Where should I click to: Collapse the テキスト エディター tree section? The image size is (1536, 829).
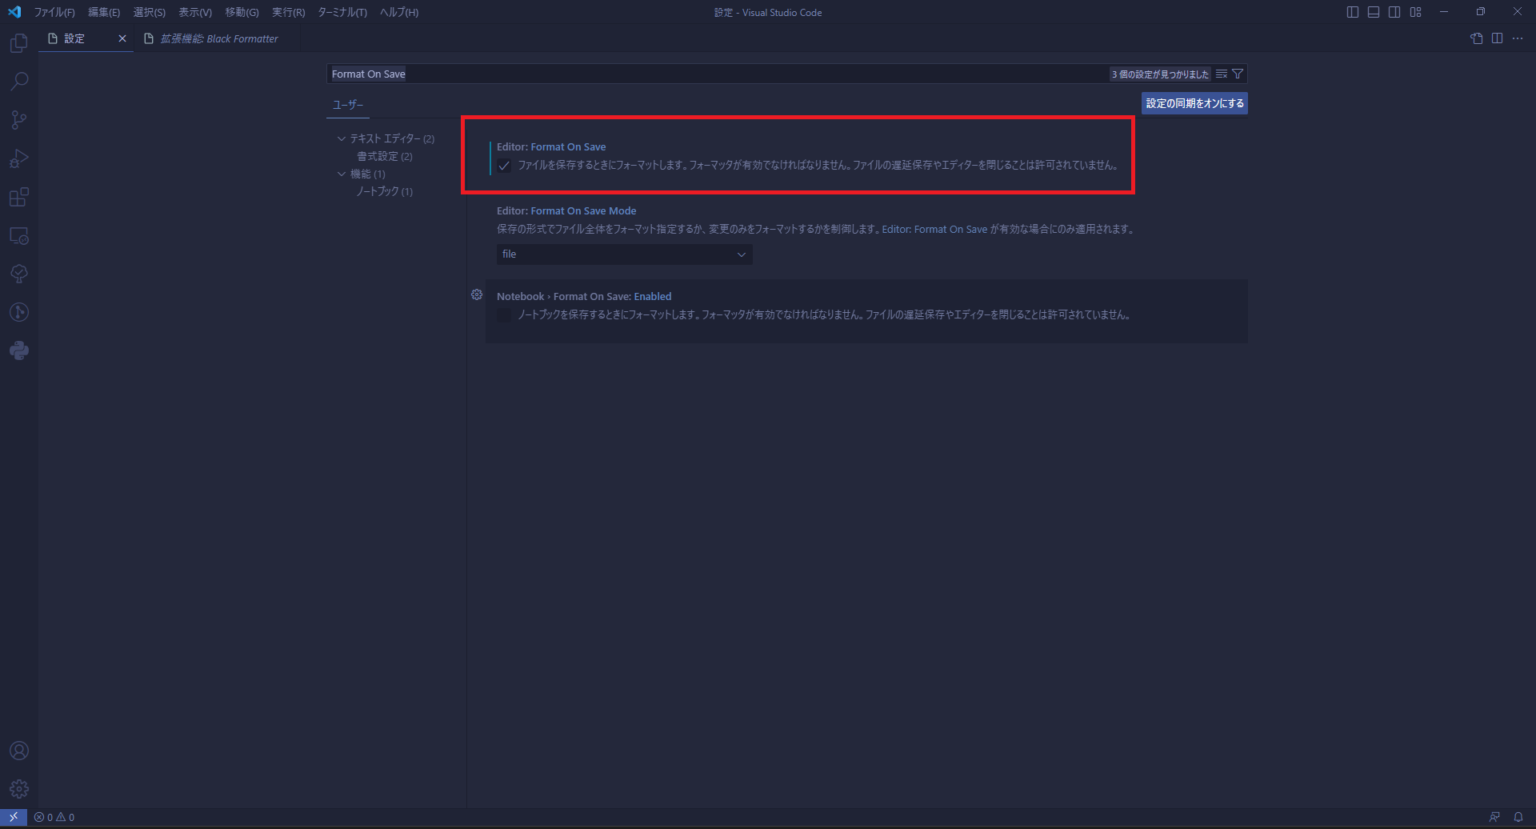pos(342,138)
